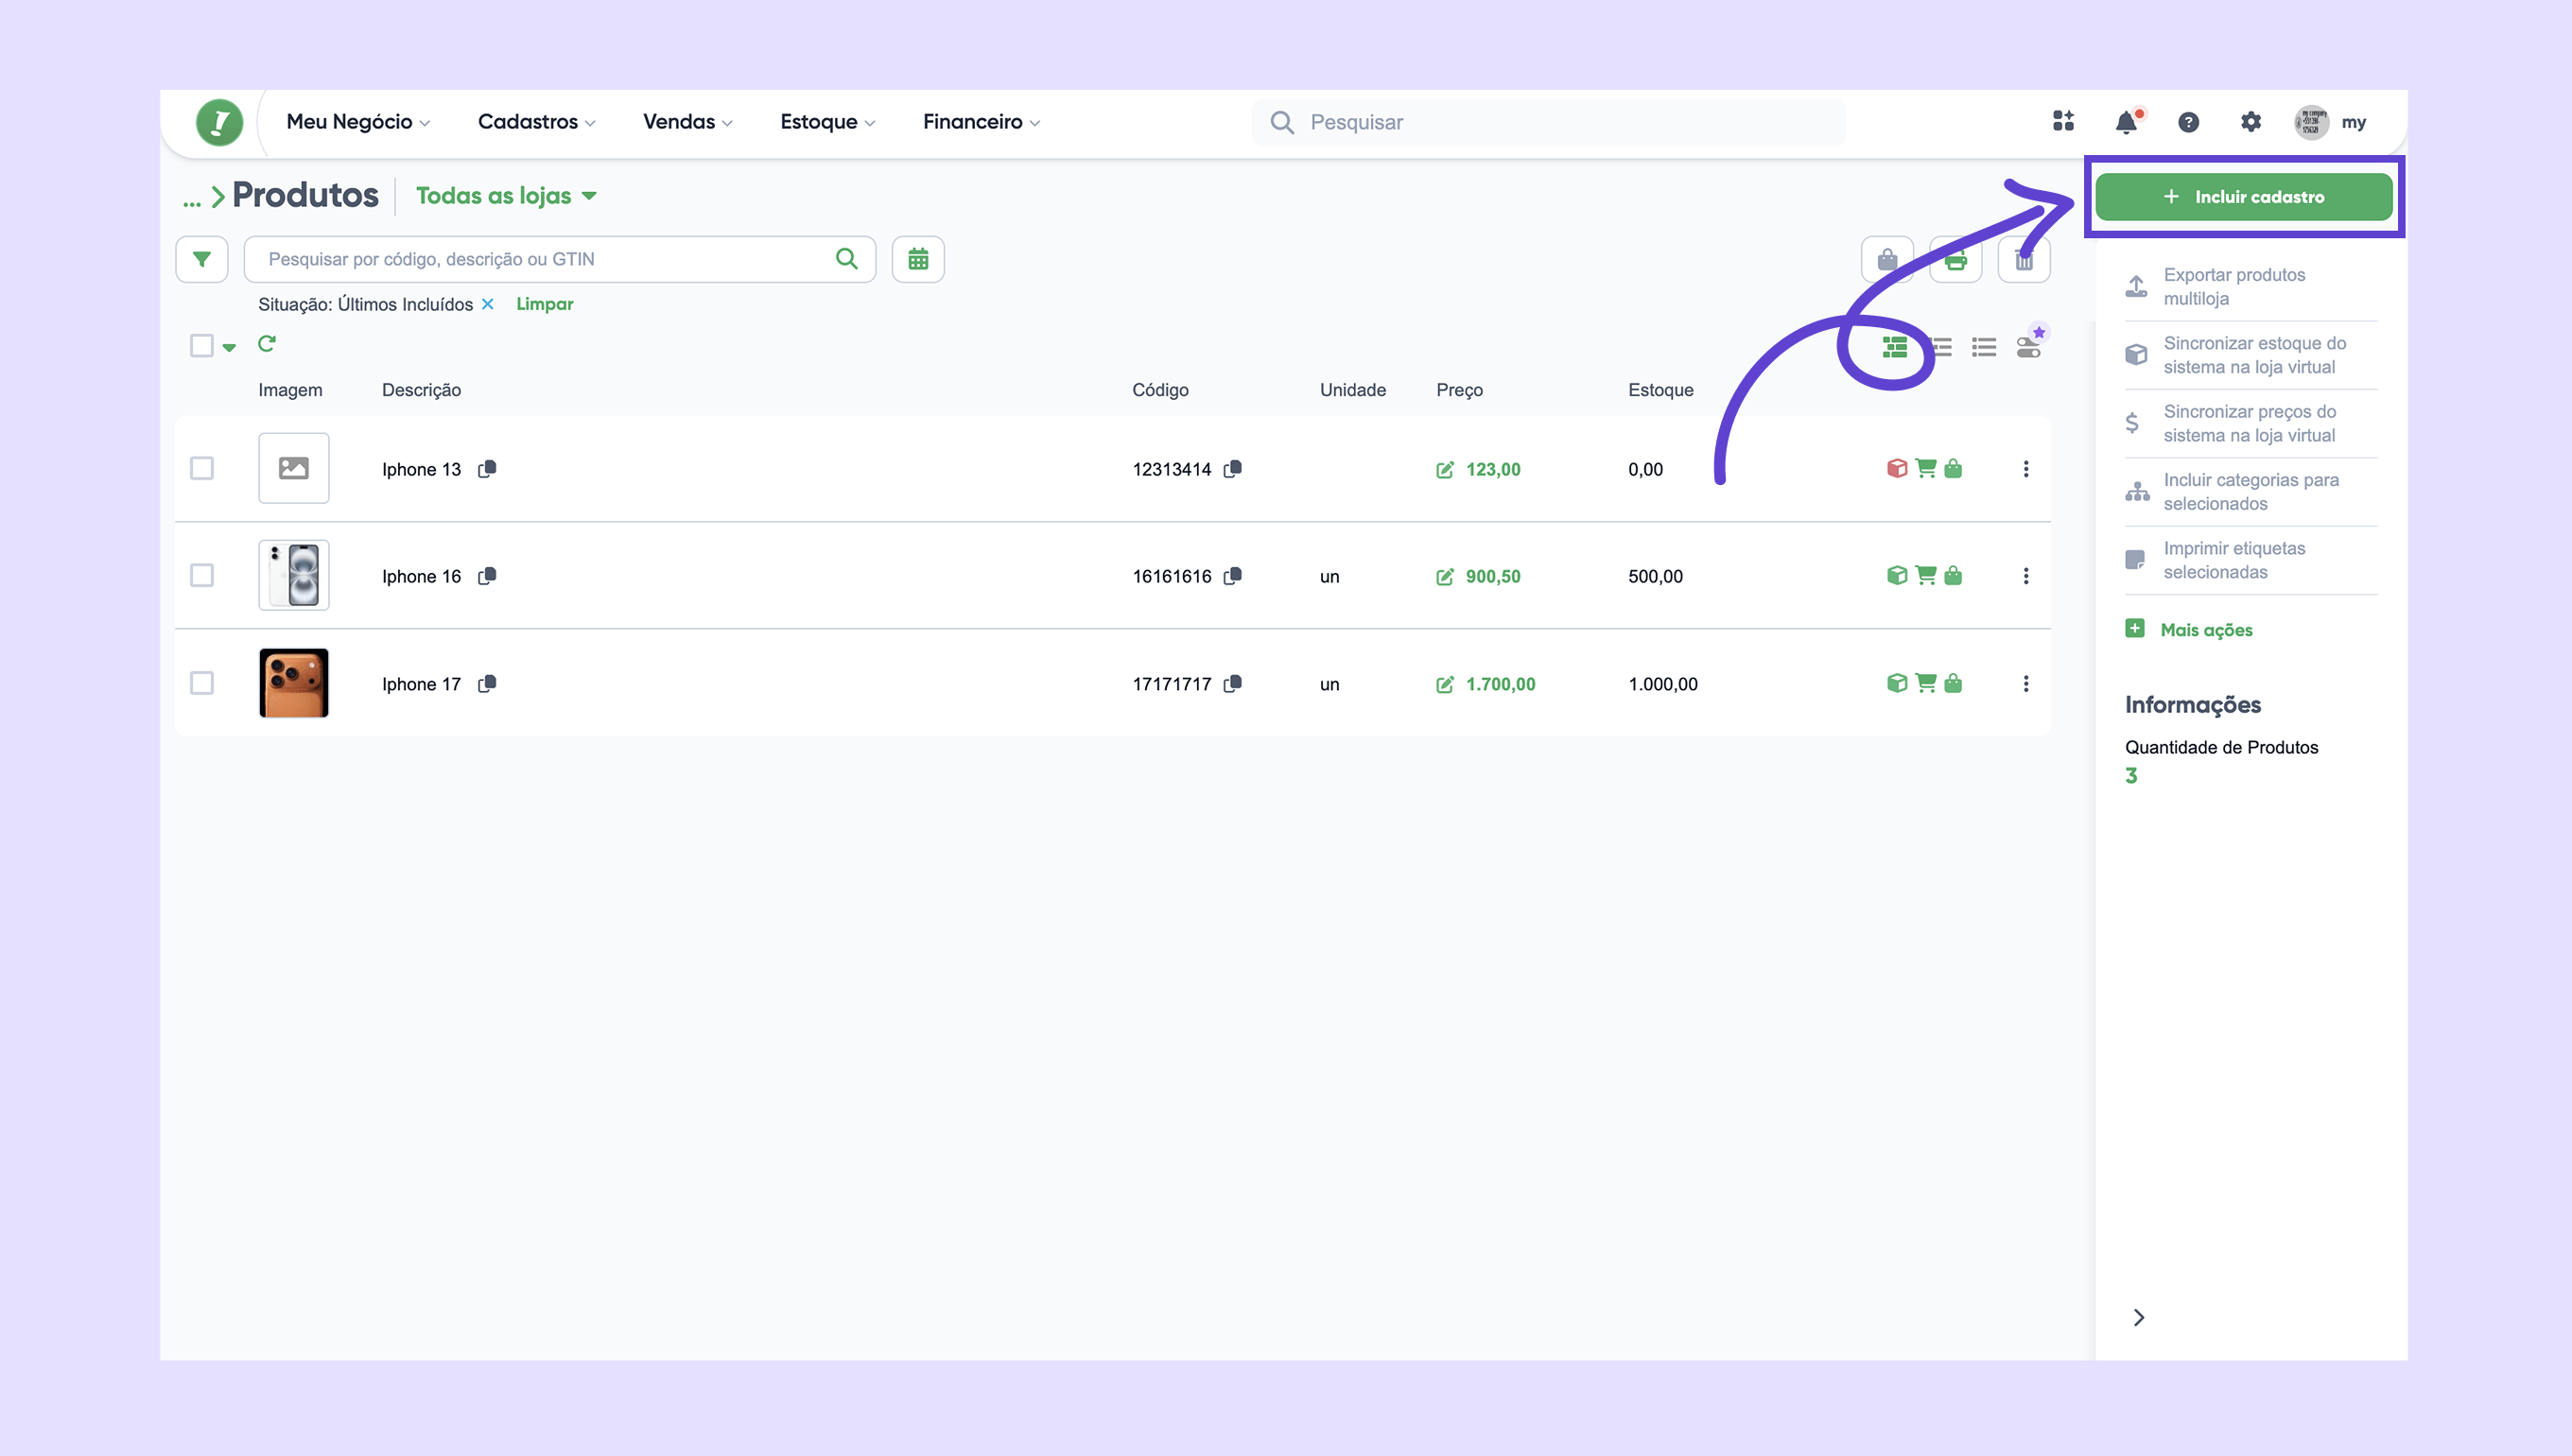
Task: Collapse the right sidebar chevron
Action: tap(2138, 1317)
